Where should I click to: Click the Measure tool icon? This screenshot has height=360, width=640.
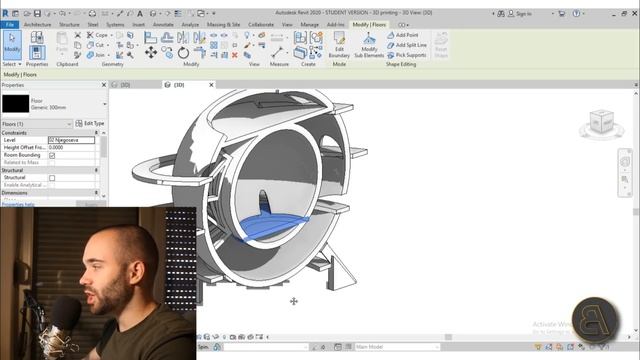[x=277, y=52]
